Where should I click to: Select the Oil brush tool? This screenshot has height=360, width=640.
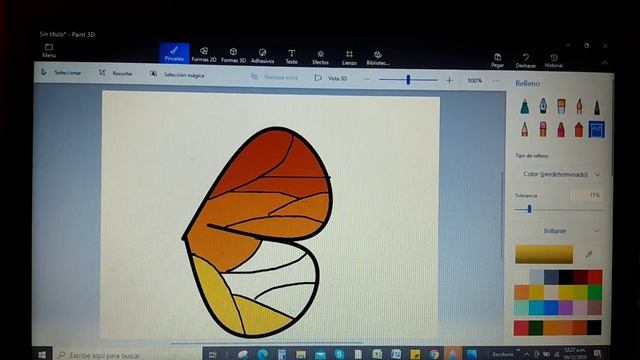561,106
